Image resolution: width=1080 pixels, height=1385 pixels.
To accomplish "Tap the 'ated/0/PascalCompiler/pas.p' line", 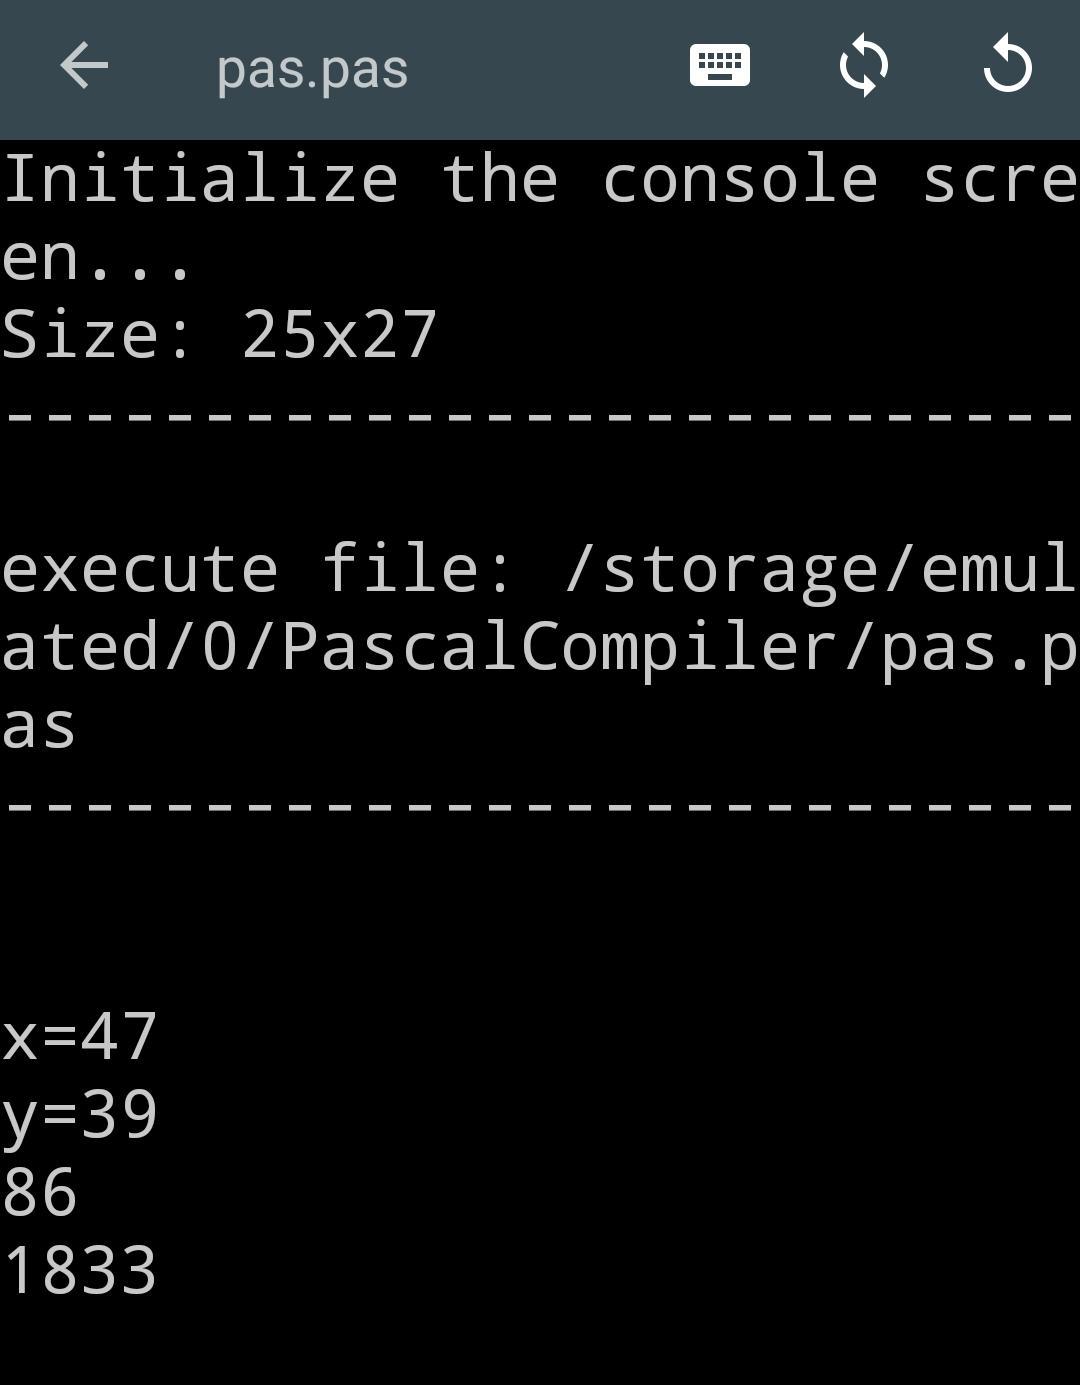I will 540,647.
